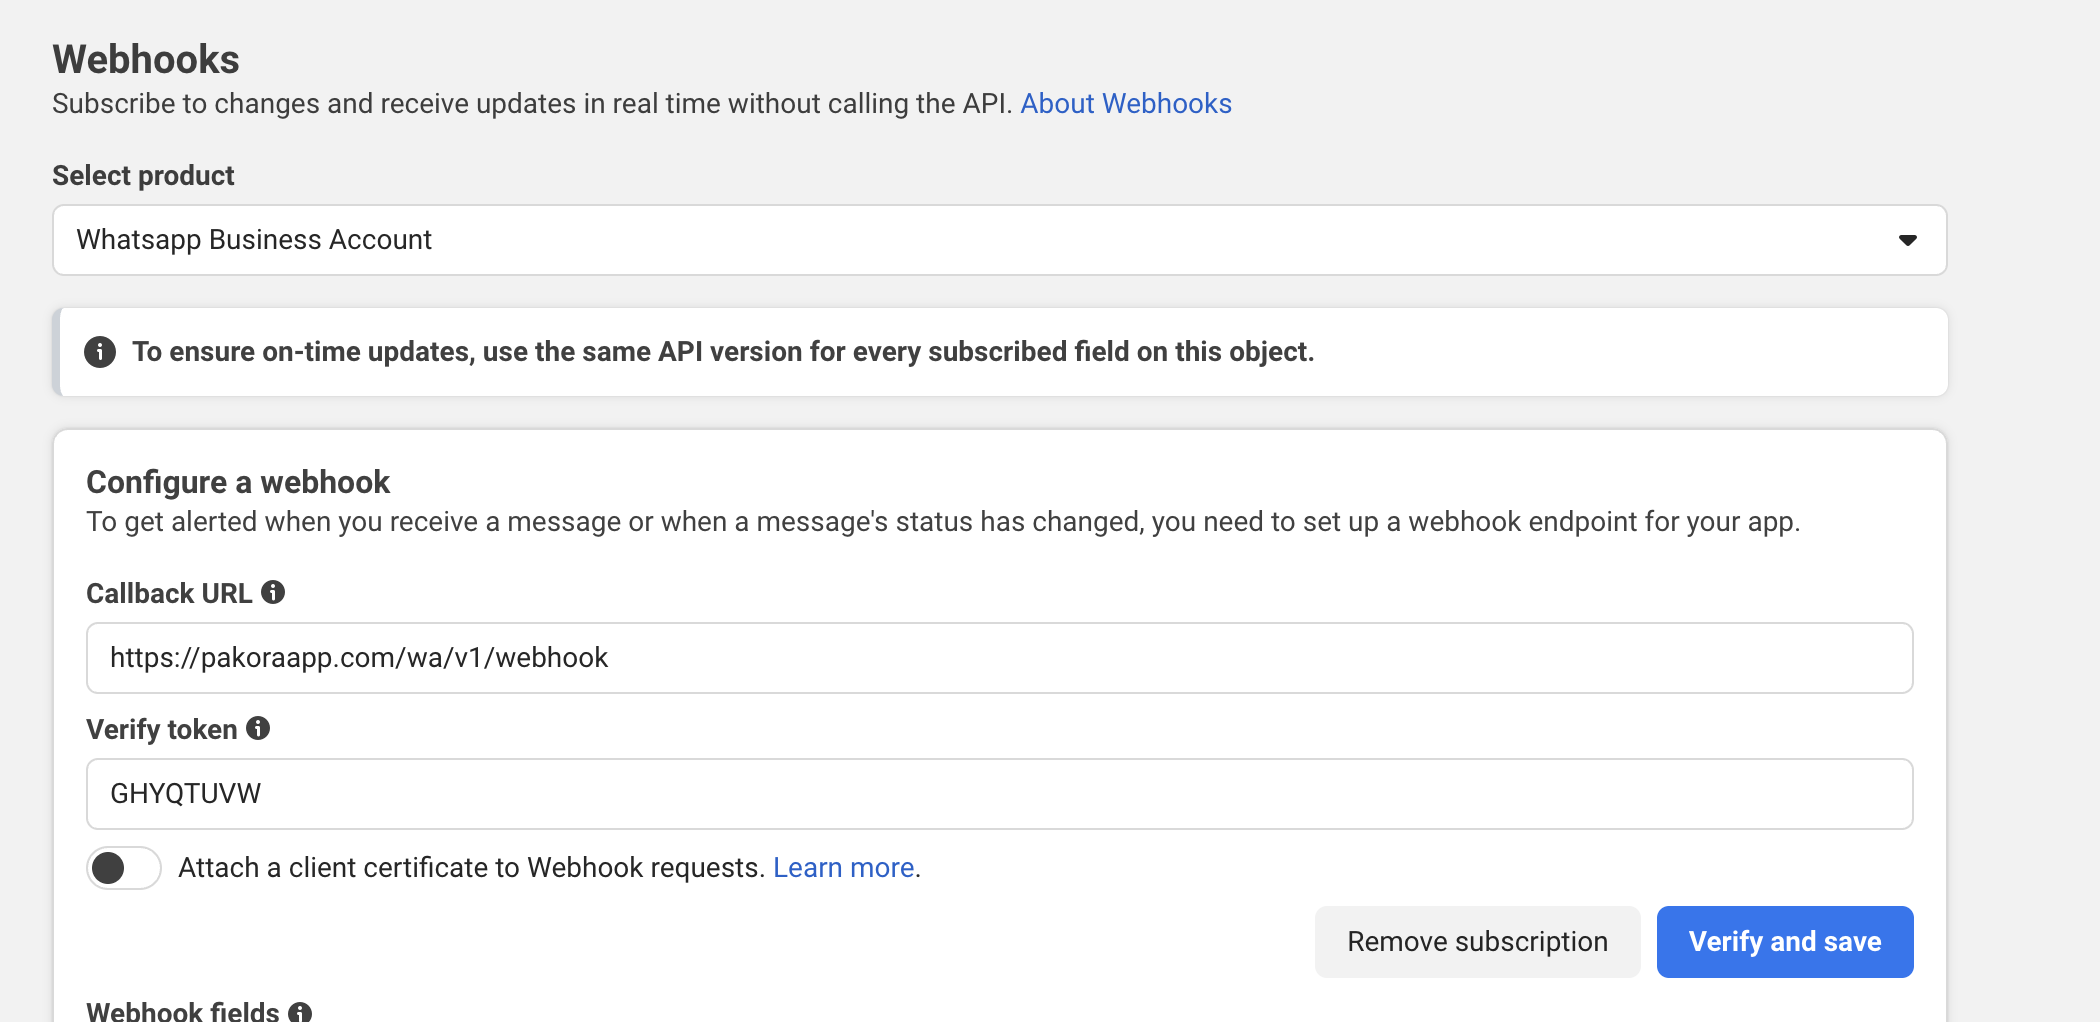Click the Configure a webhook heading
The width and height of the screenshot is (2100, 1022).
238,482
